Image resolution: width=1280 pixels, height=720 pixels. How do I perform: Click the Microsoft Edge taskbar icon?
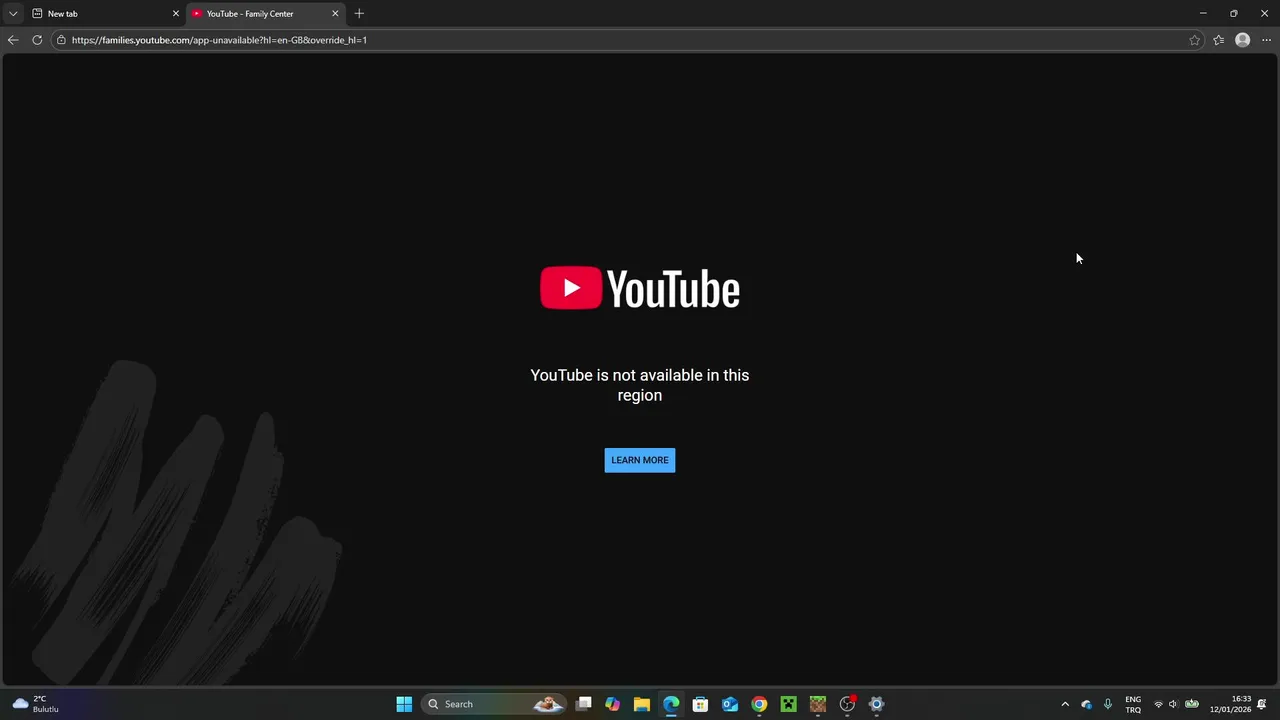point(671,704)
